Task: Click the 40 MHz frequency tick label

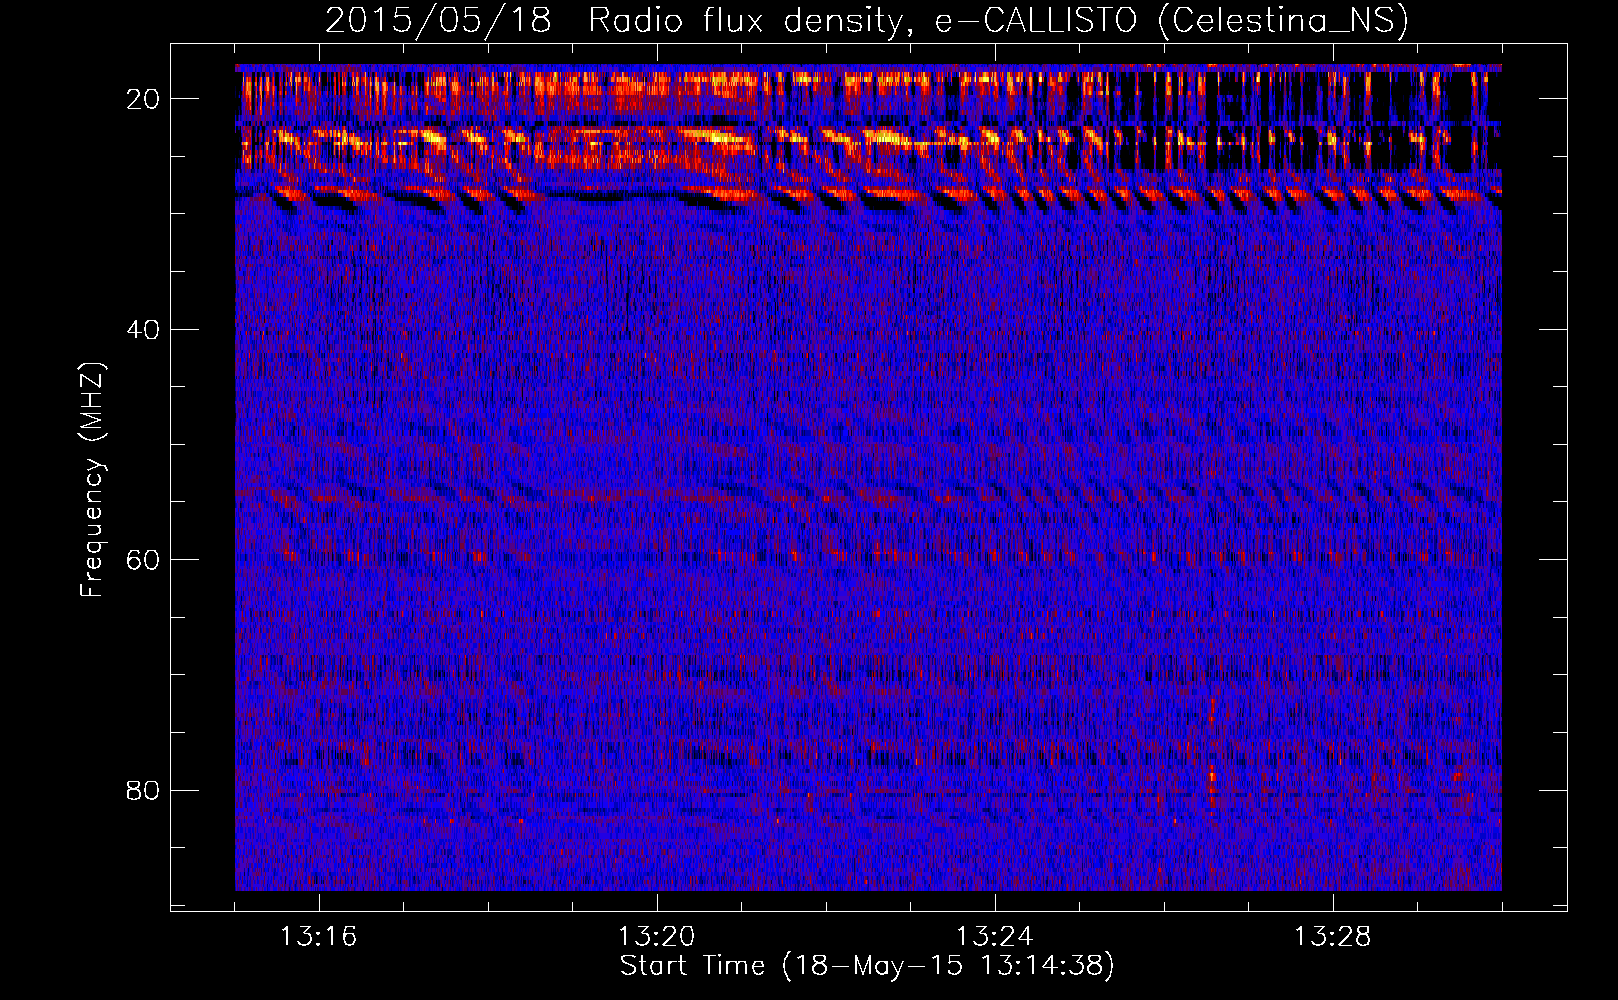Action: tap(144, 330)
